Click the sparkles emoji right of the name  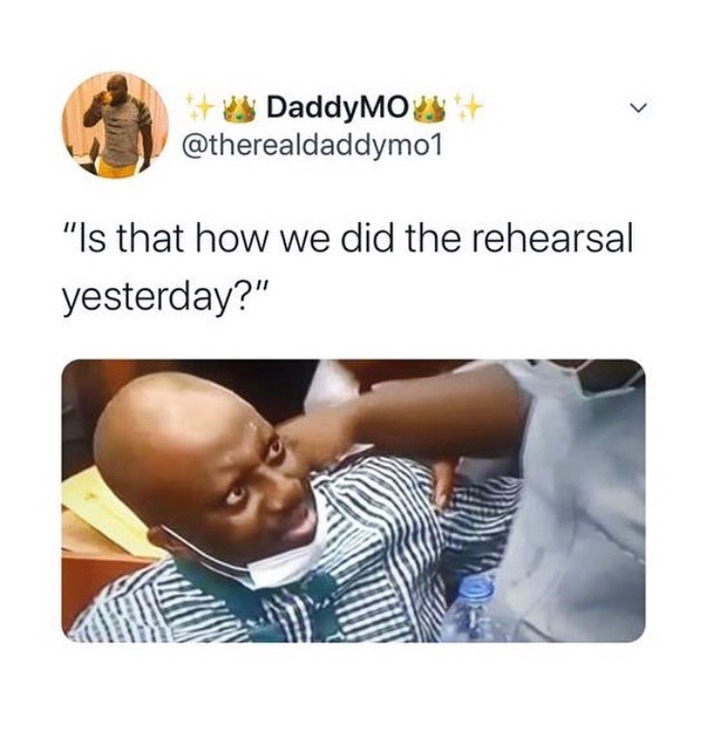pyautogui.click(x=468, y=106)
